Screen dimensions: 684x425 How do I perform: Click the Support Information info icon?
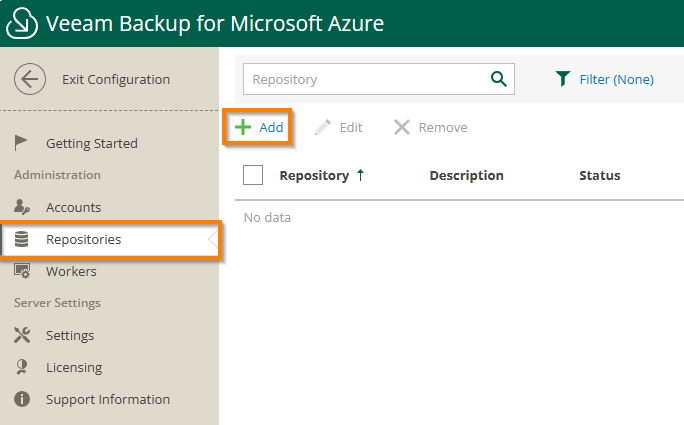coord(22,399)
